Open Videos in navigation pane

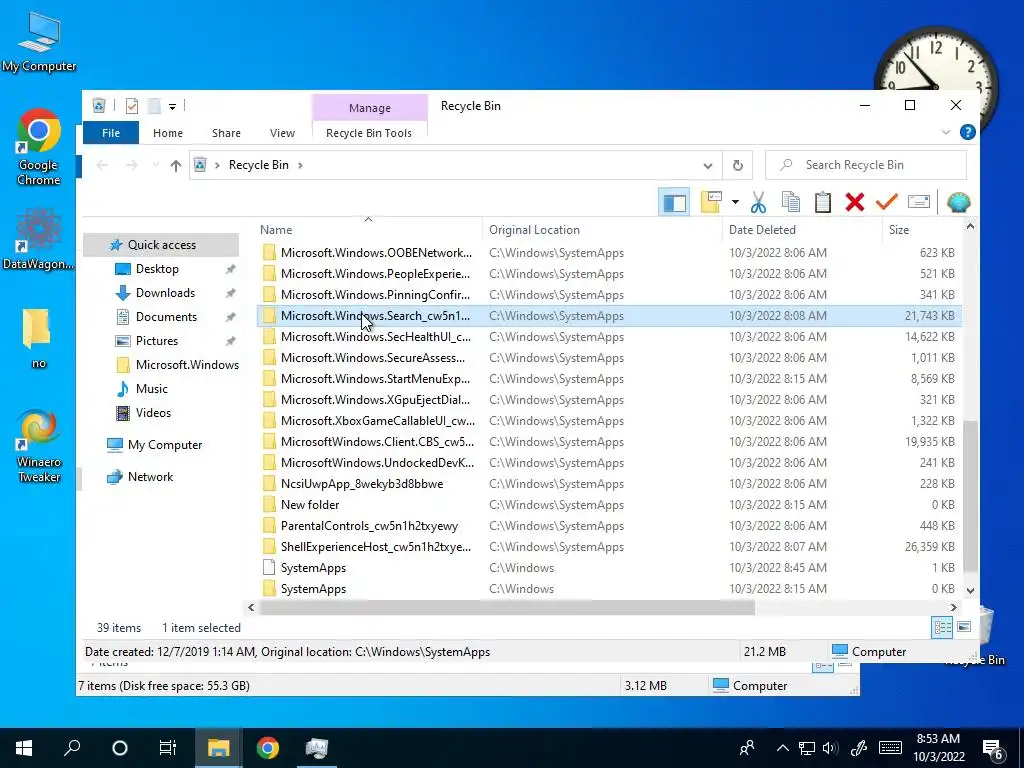click(153, 413)
